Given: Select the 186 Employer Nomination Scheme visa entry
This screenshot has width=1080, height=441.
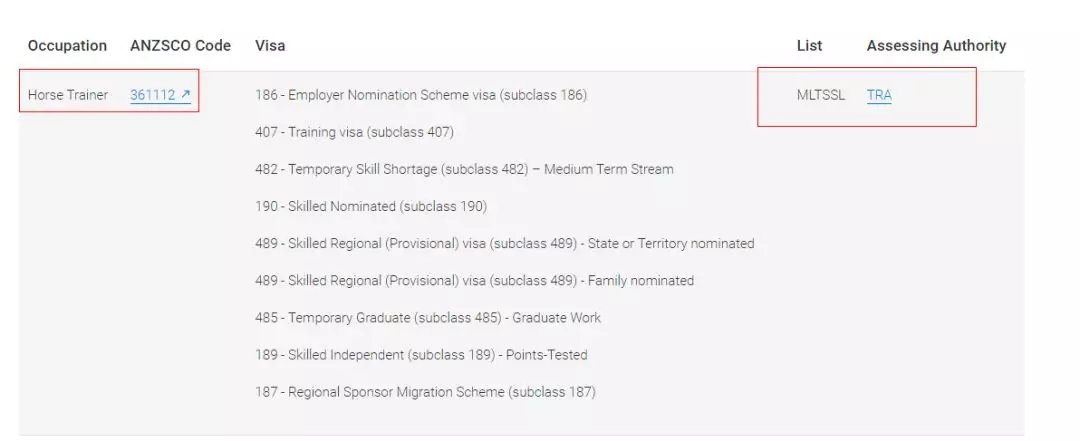Looking at the screenshot, I should (x=421, y=95).
